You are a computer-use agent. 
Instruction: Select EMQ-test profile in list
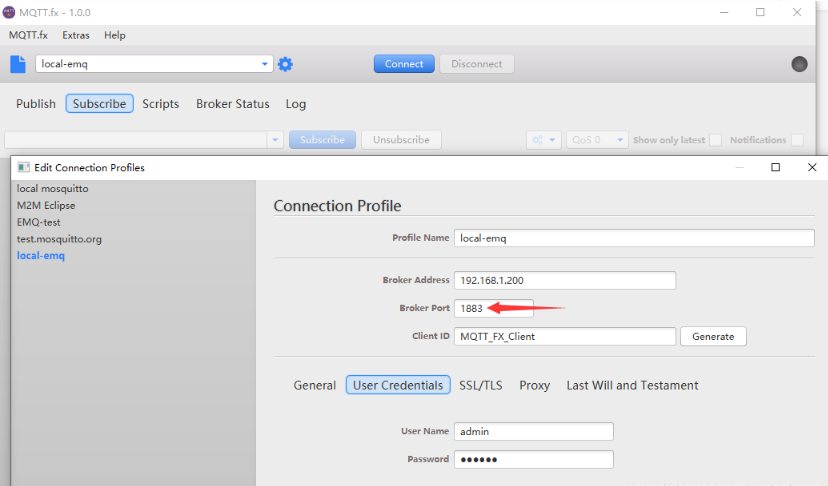[x=39, y=222]
